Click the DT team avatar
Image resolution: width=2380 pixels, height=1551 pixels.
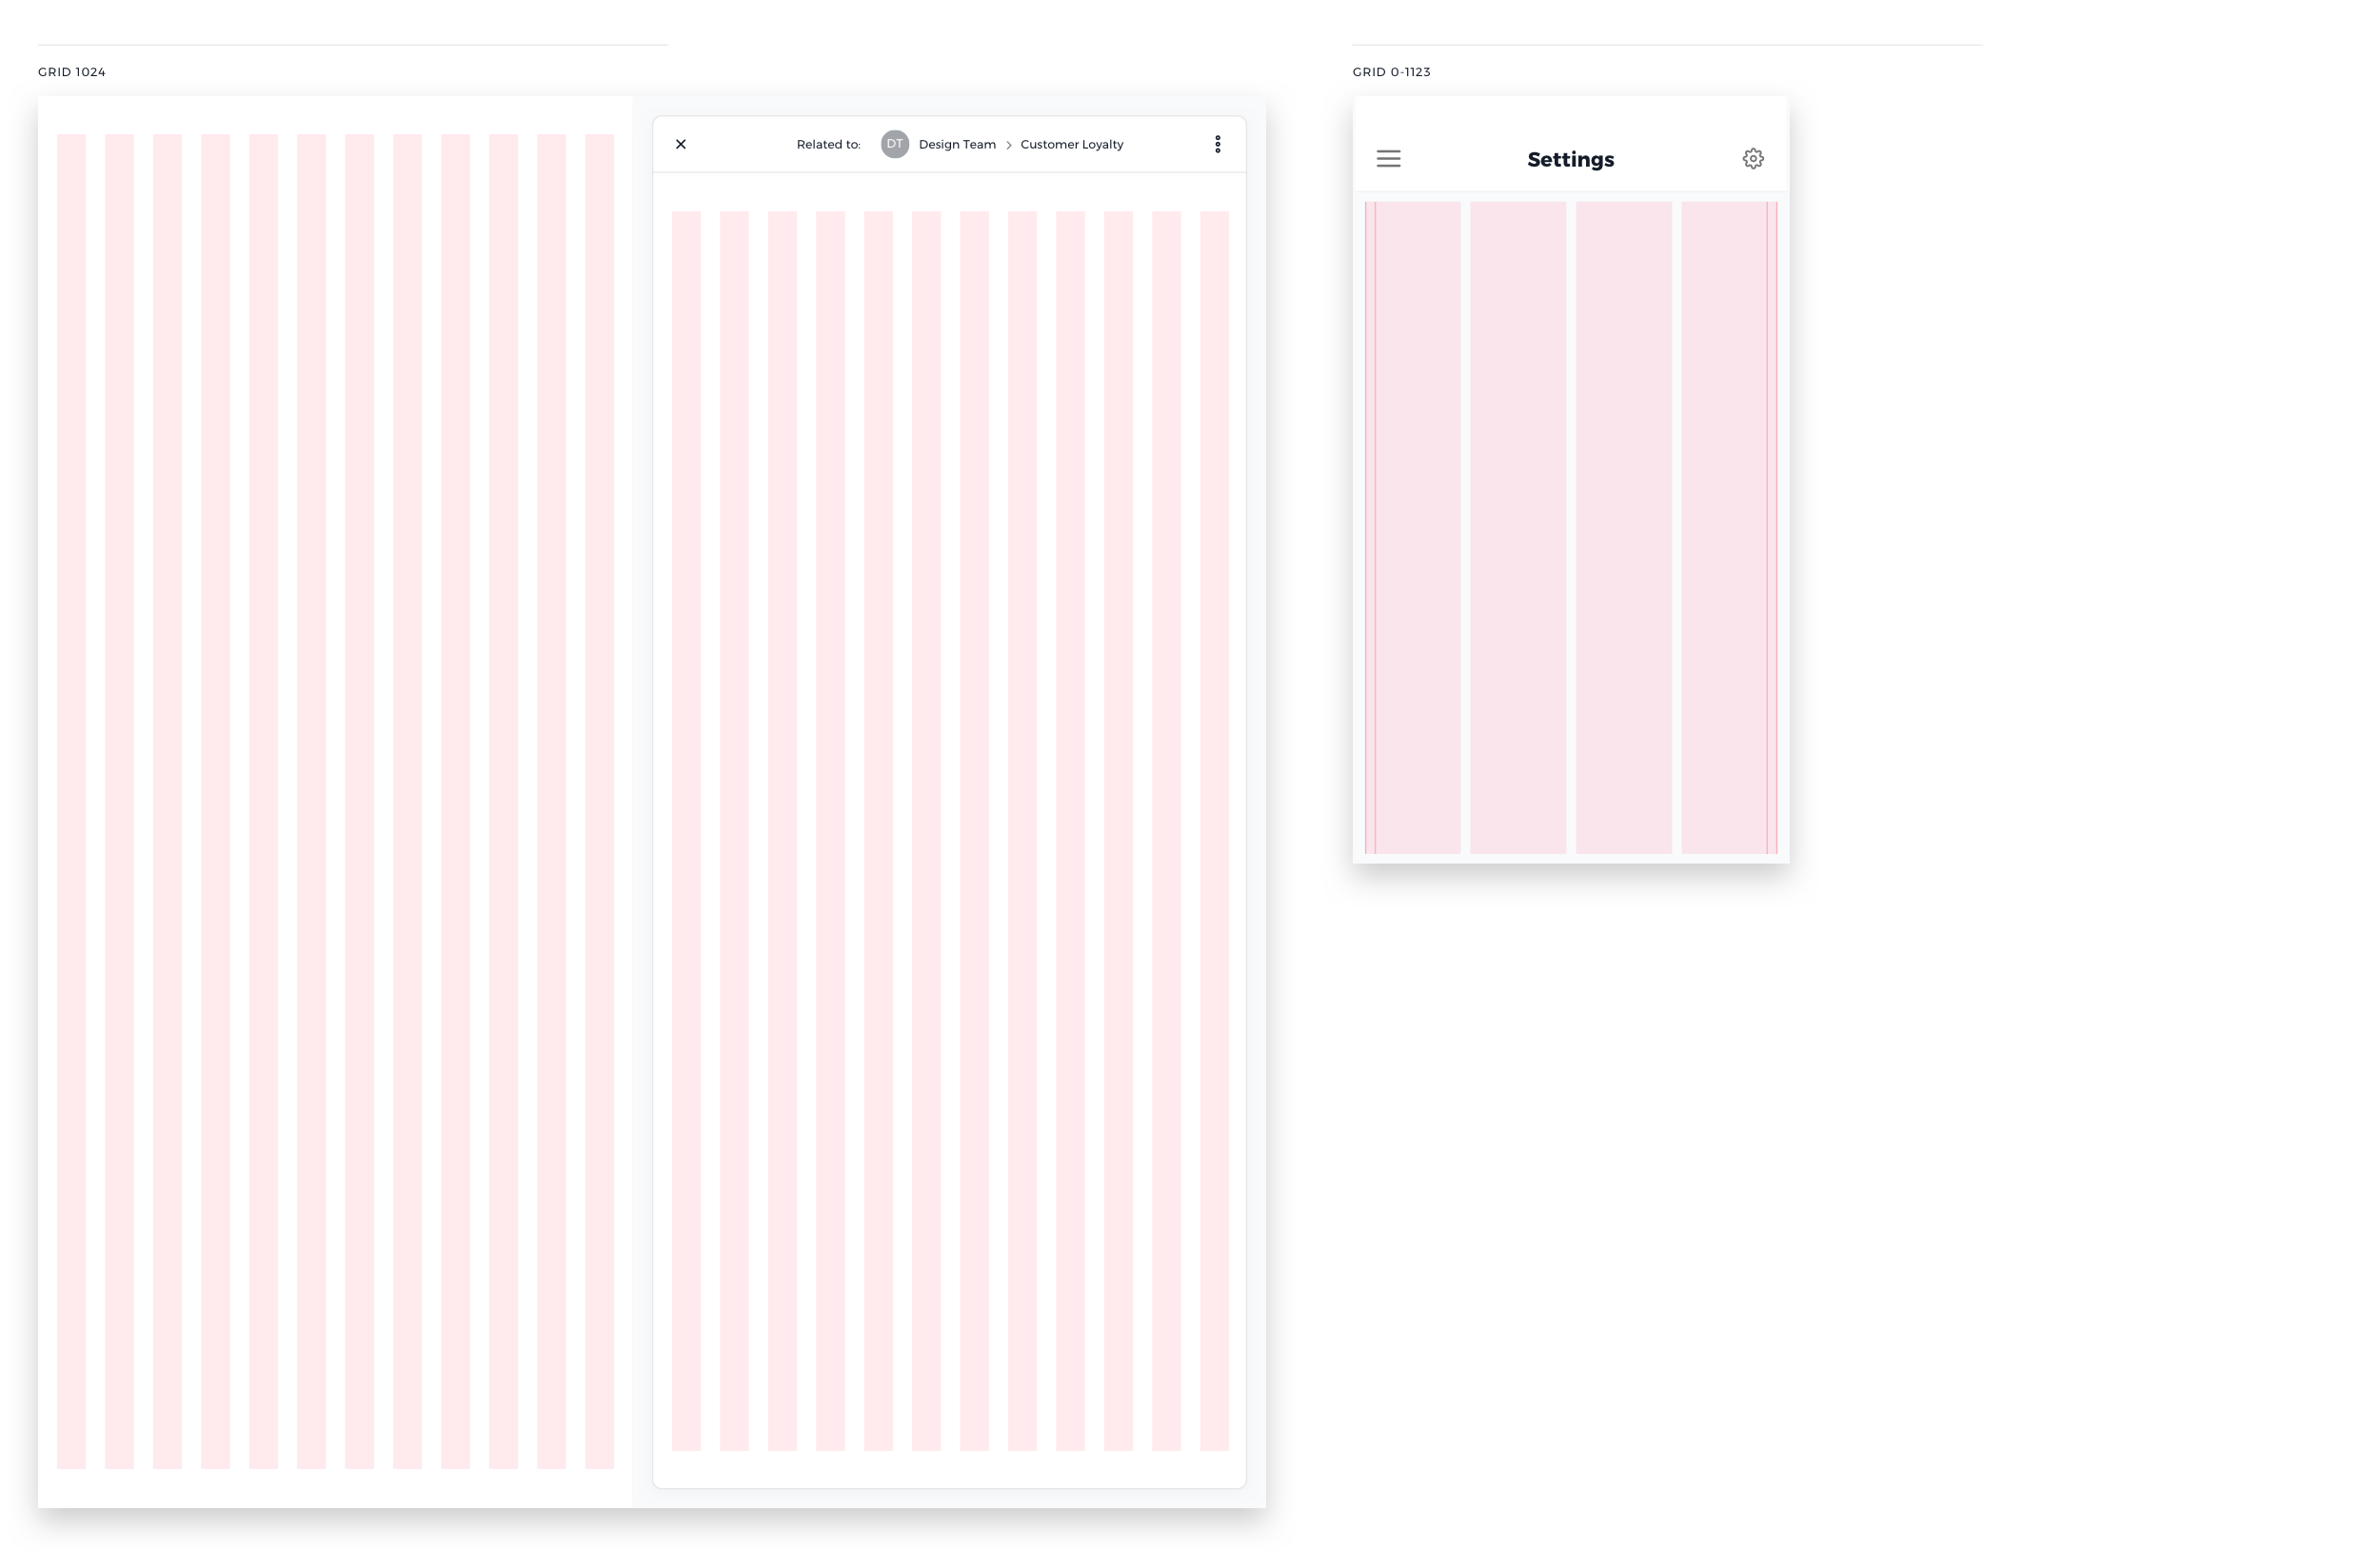tap(893, 143)
